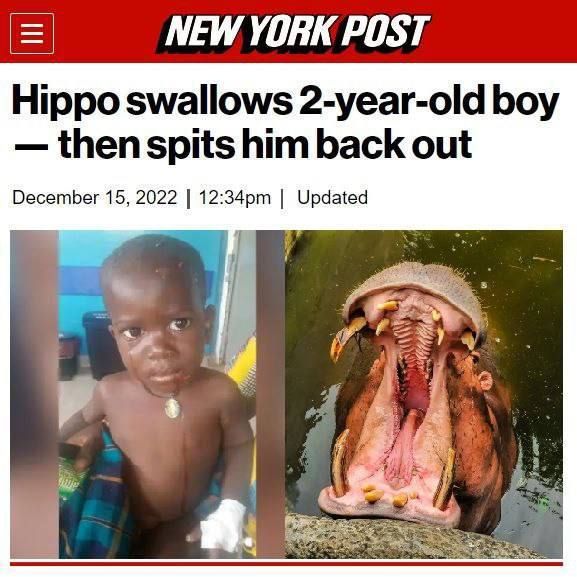Click the boy's pendant necklace in the photo

click(x=173, y=408)
